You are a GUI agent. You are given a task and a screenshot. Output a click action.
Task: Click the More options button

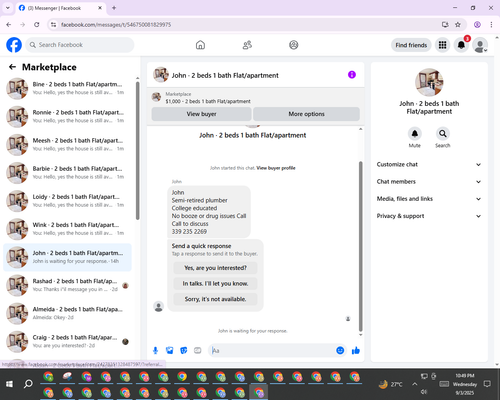click(x=306, y=114)
